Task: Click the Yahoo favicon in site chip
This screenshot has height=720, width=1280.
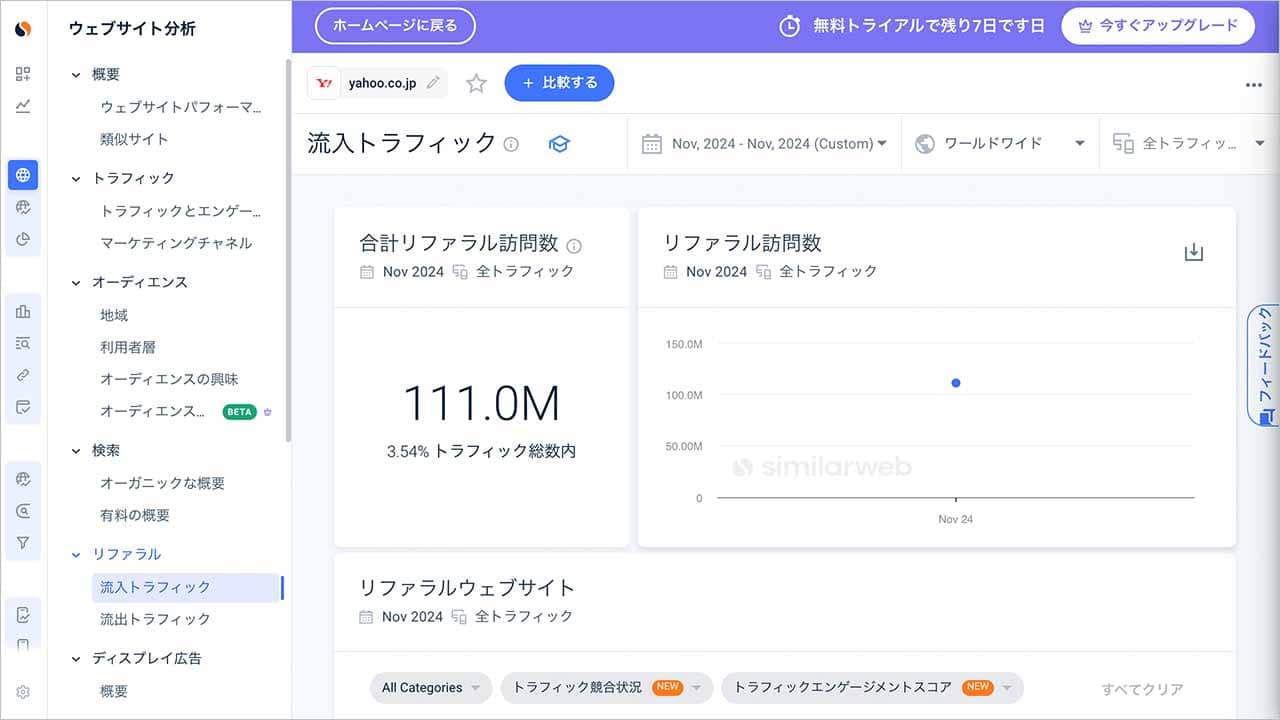Action: coord(324,83)
